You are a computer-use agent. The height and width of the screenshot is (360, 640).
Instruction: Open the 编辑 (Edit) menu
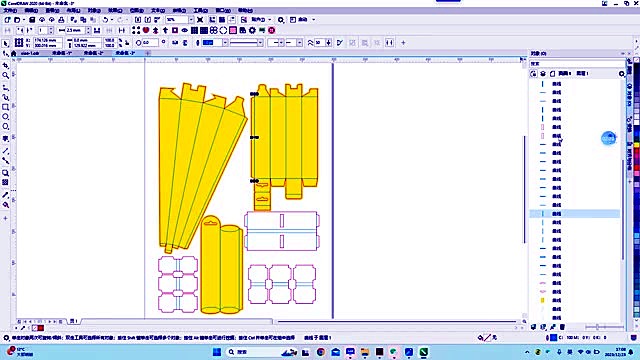click(31, 10)
